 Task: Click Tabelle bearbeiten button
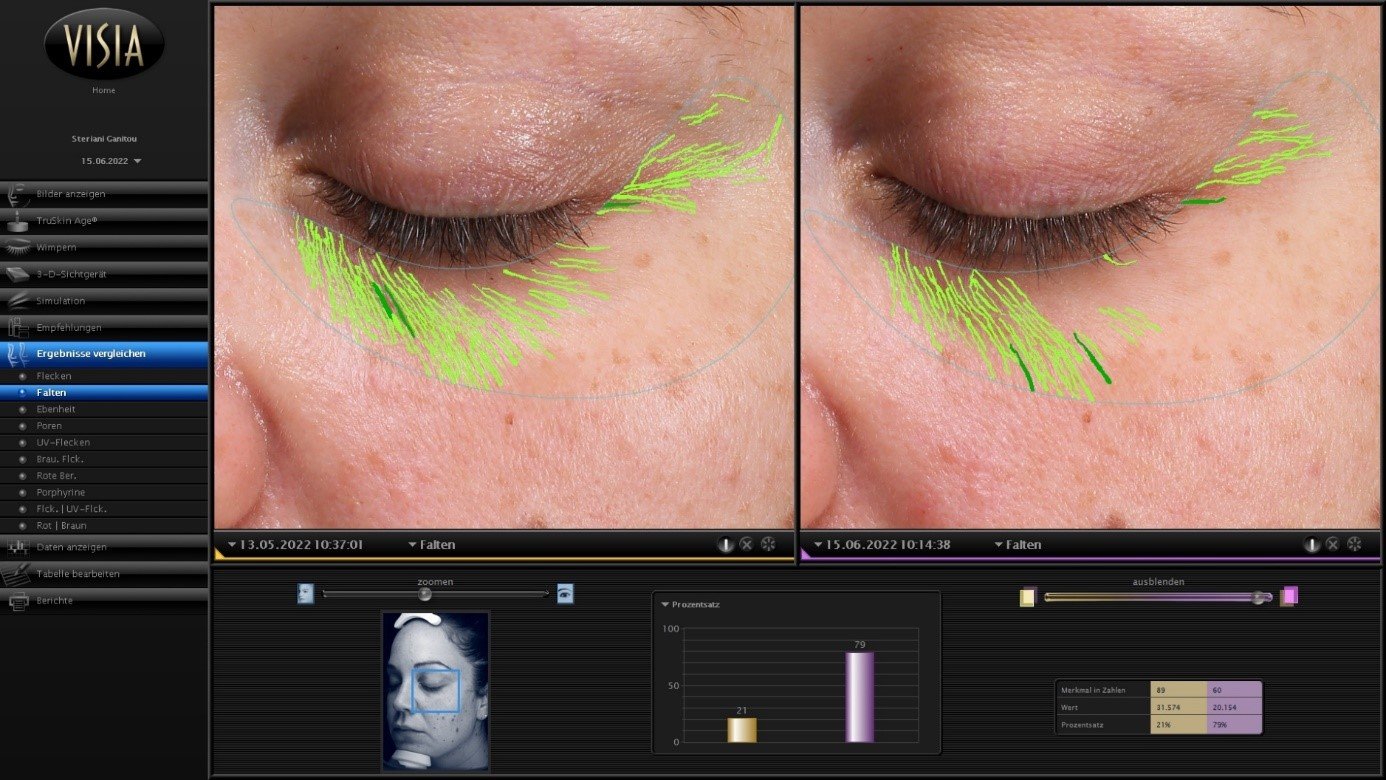(x=77, y=574)
